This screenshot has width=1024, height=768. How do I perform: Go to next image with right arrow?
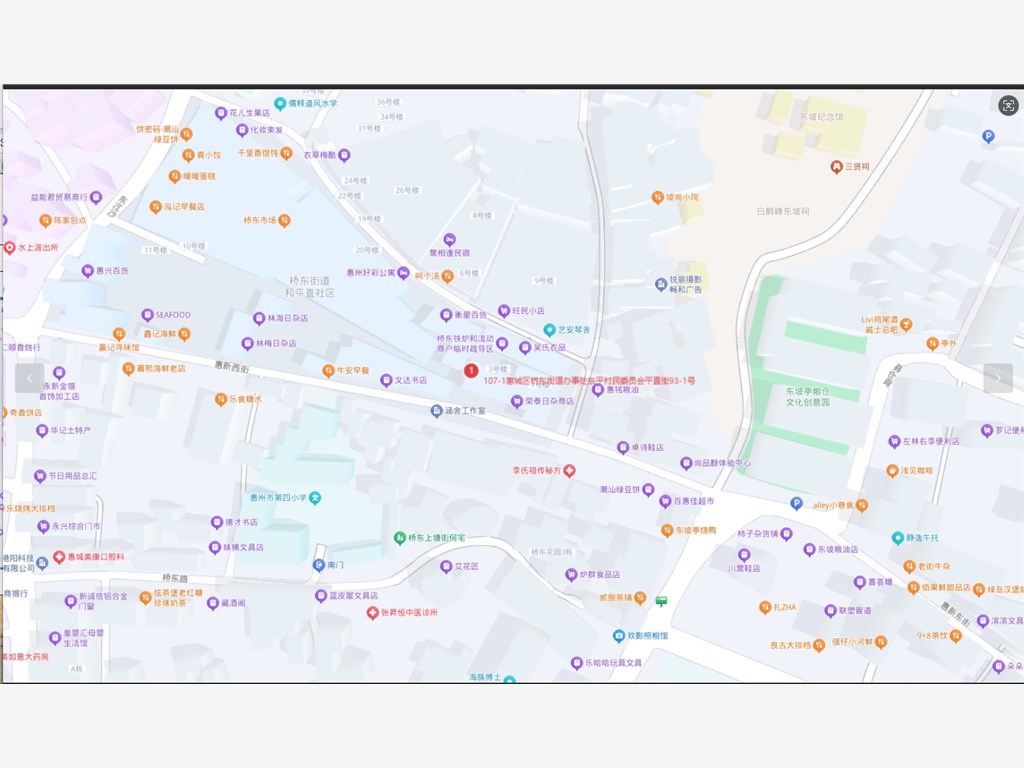[x=997, y=378]
